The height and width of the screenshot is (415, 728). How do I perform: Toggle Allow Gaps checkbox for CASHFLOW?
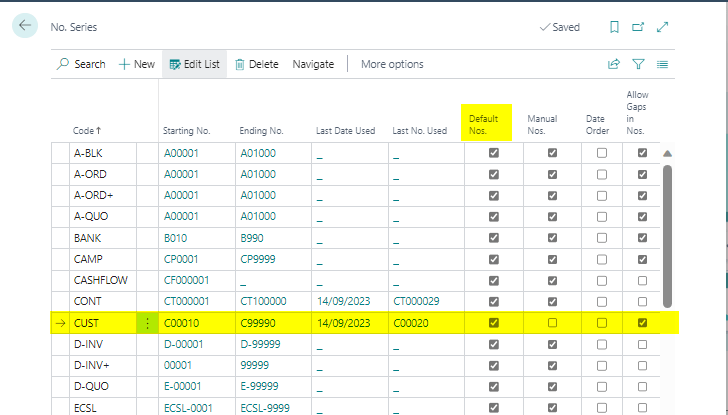coord(642,280)
